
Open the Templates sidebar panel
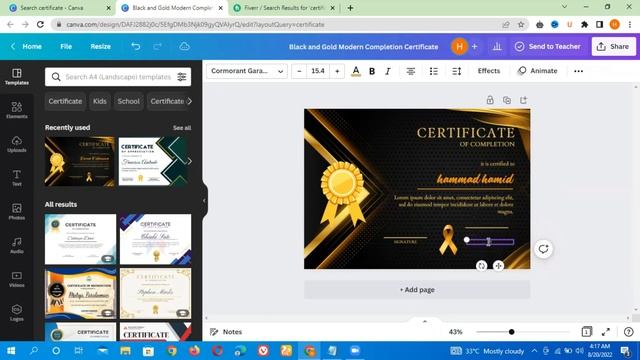(17, 77)
